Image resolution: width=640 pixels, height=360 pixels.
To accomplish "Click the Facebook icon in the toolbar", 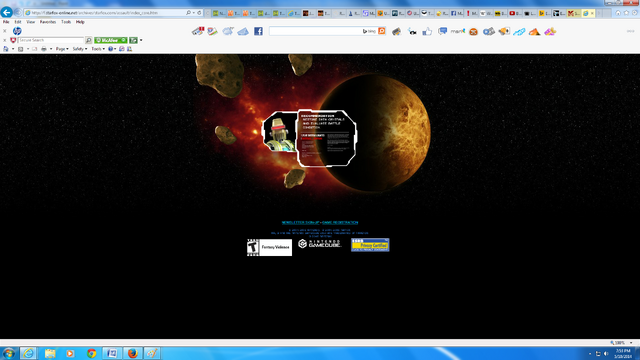I will pyautogui.click(x=258, y=31).
